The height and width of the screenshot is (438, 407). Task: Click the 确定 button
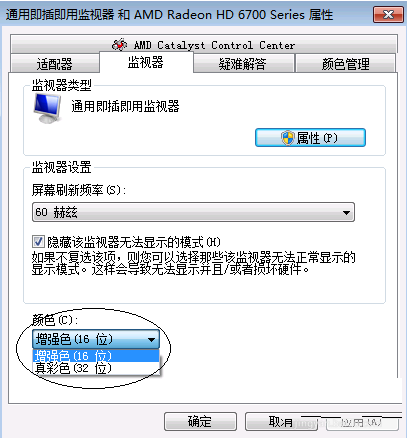coord(200,422)
